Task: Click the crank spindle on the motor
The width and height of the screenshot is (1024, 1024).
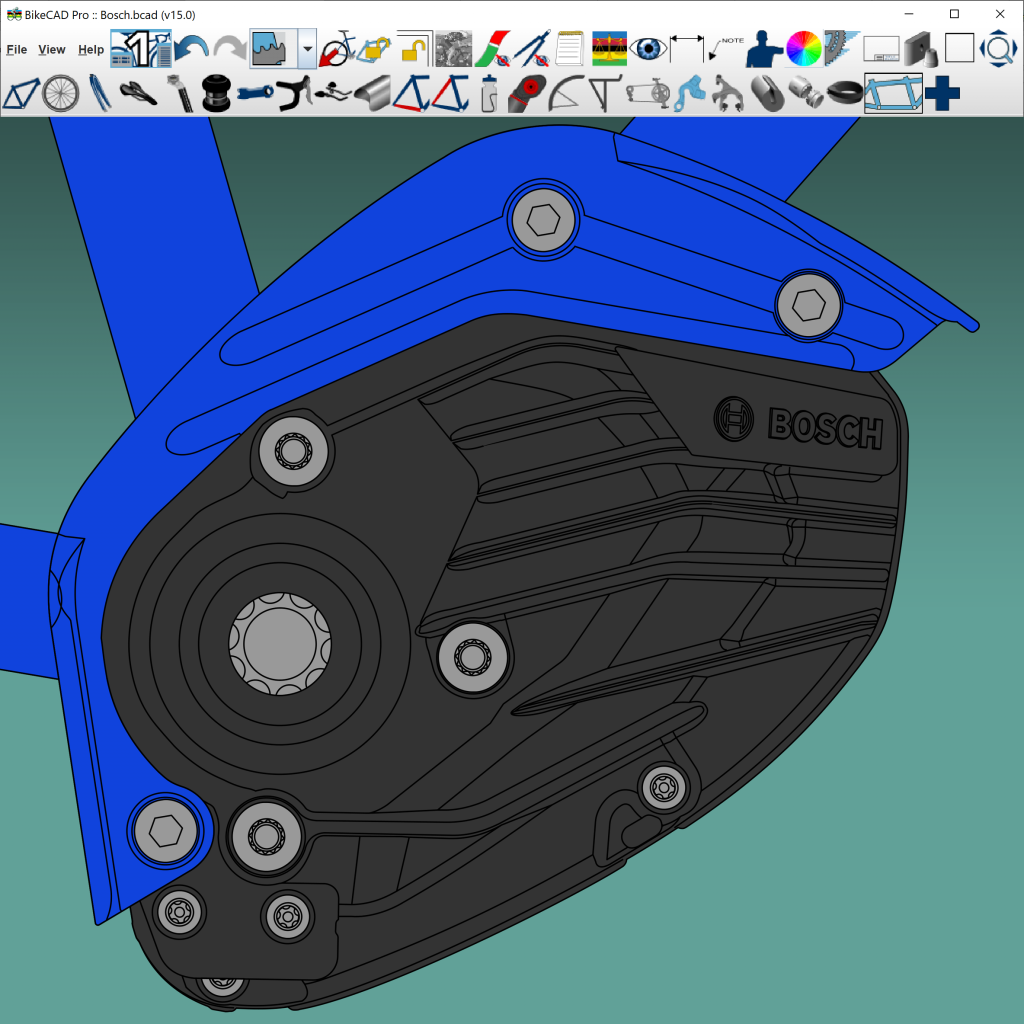Action: [x=280, y=643]
